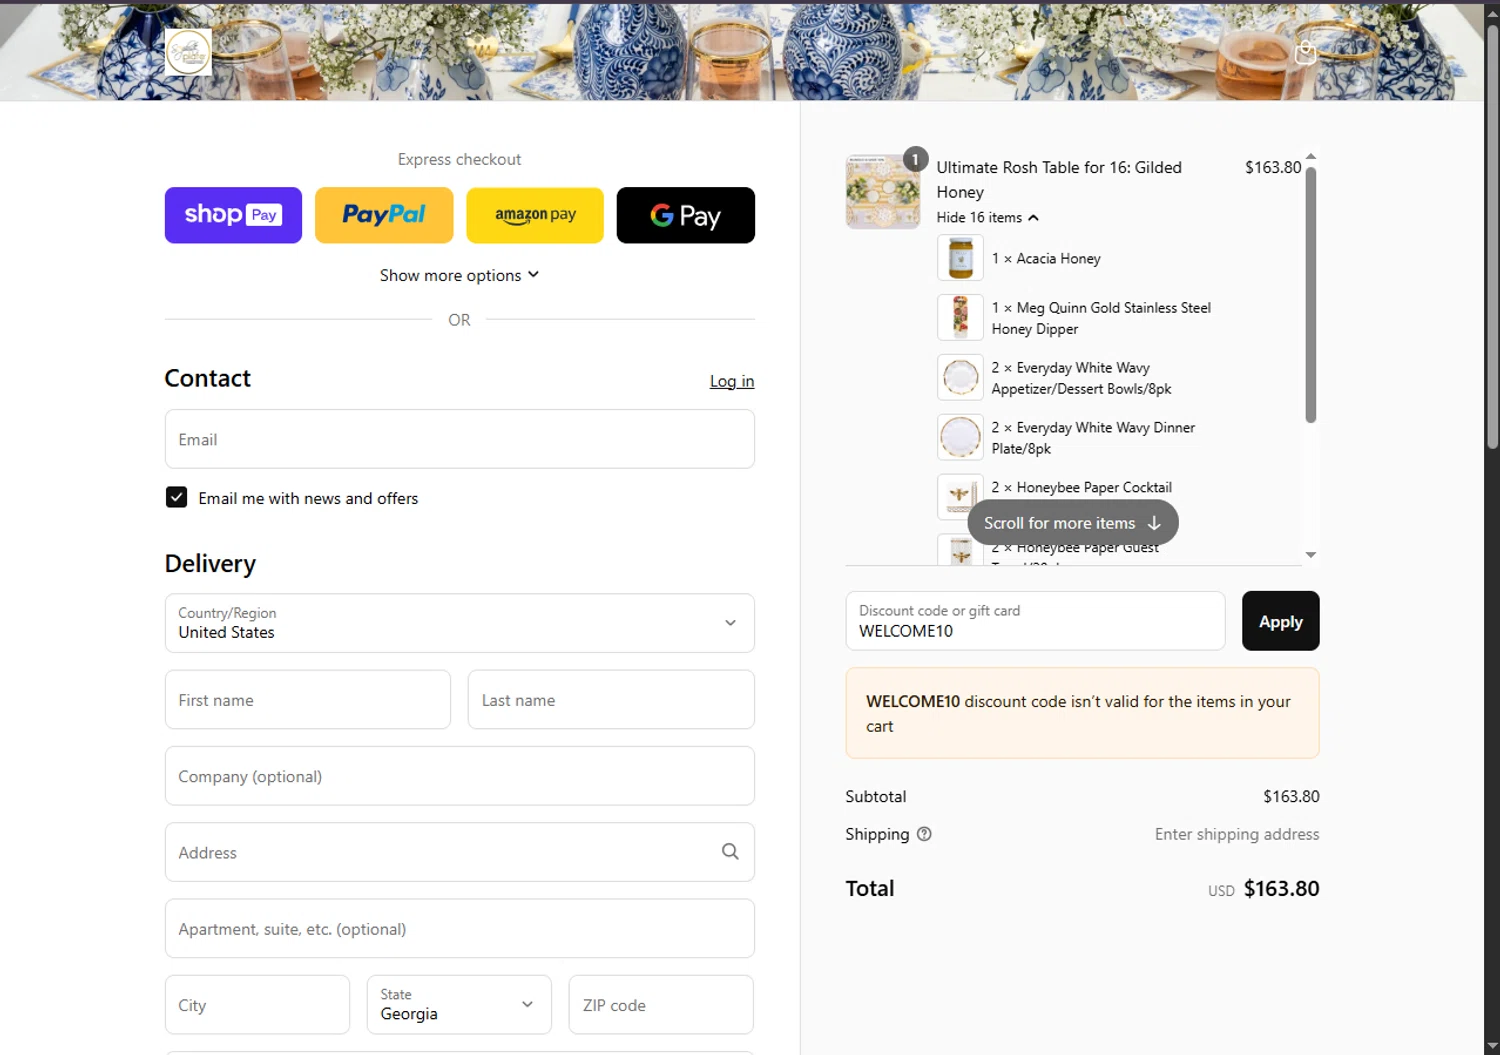
Task: Apply the discount code
Action: tap(1280, 621)
